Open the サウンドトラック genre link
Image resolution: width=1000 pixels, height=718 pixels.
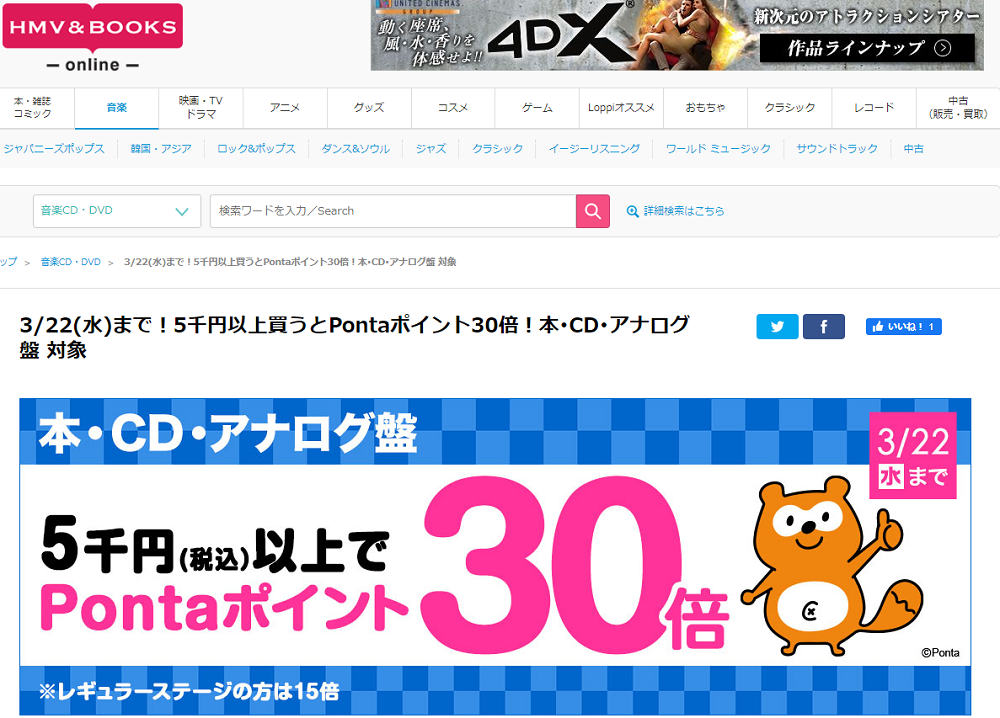[837, 149]
